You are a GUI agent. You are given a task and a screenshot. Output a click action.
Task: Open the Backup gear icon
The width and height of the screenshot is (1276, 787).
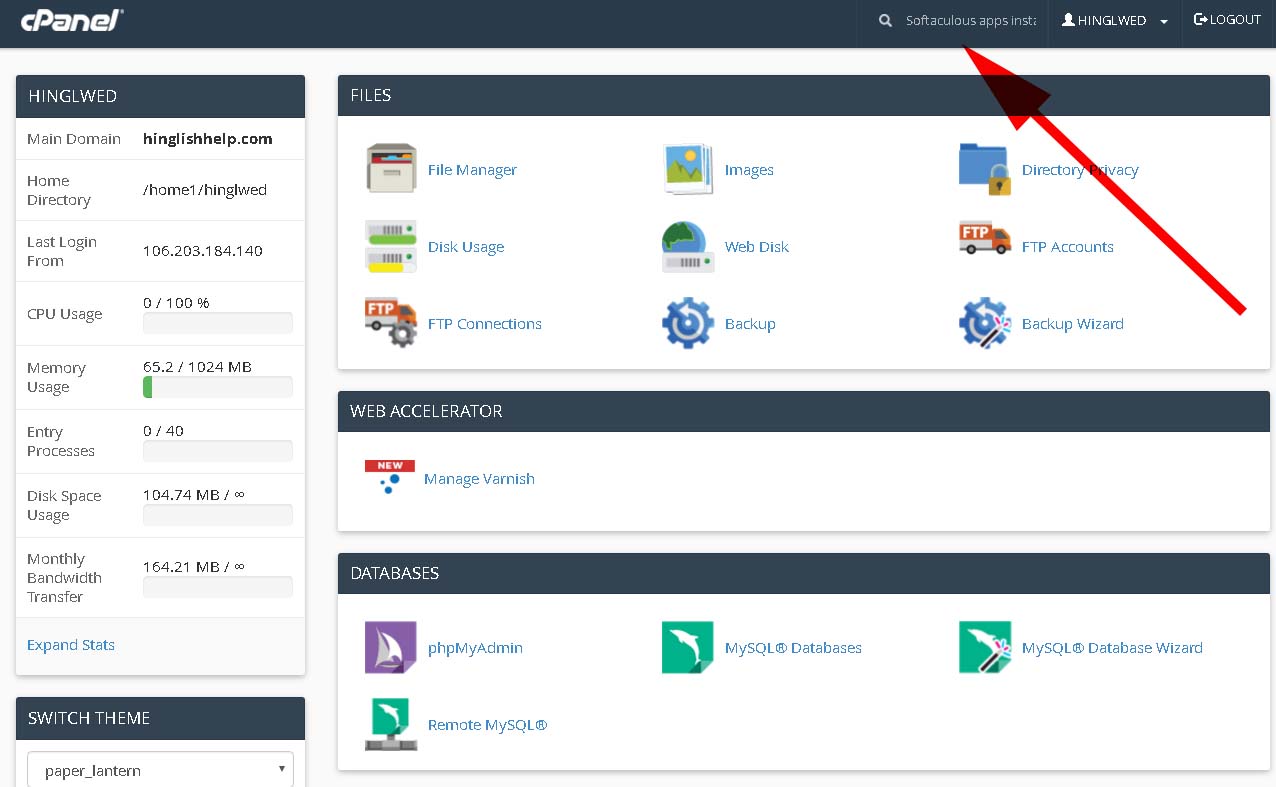pyautogui.click(x=688, y=324)
